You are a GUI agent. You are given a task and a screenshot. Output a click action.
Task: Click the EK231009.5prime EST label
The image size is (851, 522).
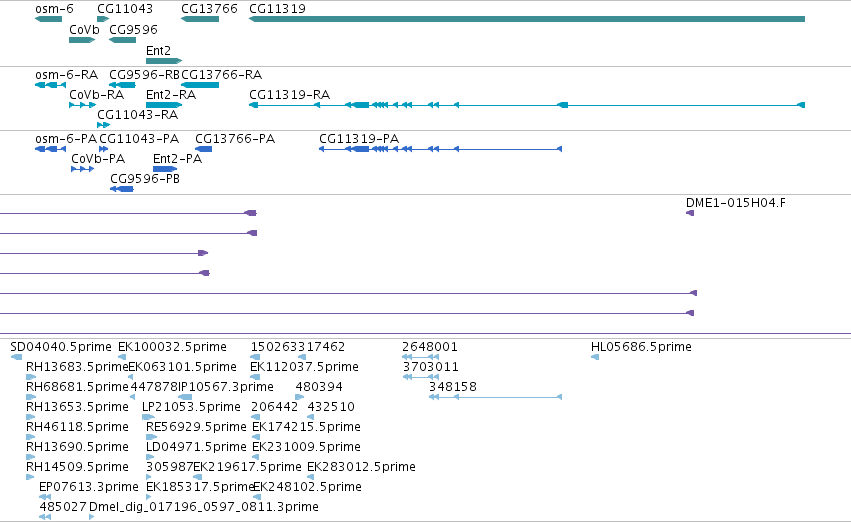tap(307, 447)
